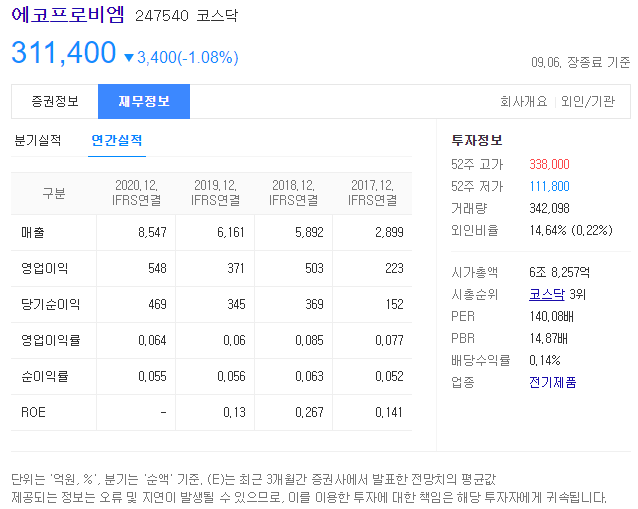Click the 2,899 sales value for 2017

[389, 232]
